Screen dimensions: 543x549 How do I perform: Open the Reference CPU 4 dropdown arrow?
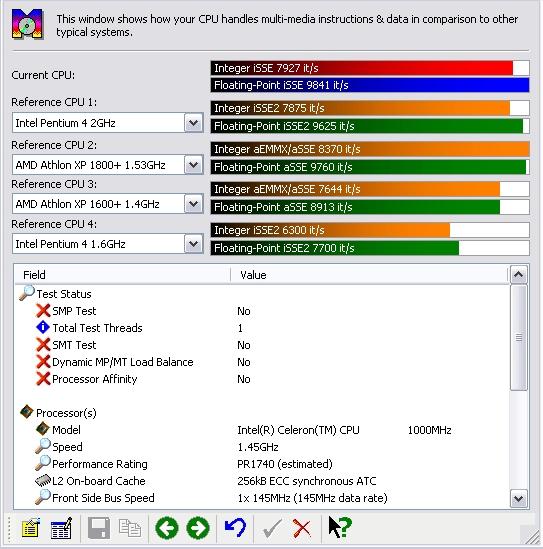pyautogui.click(x=194, y=244)
